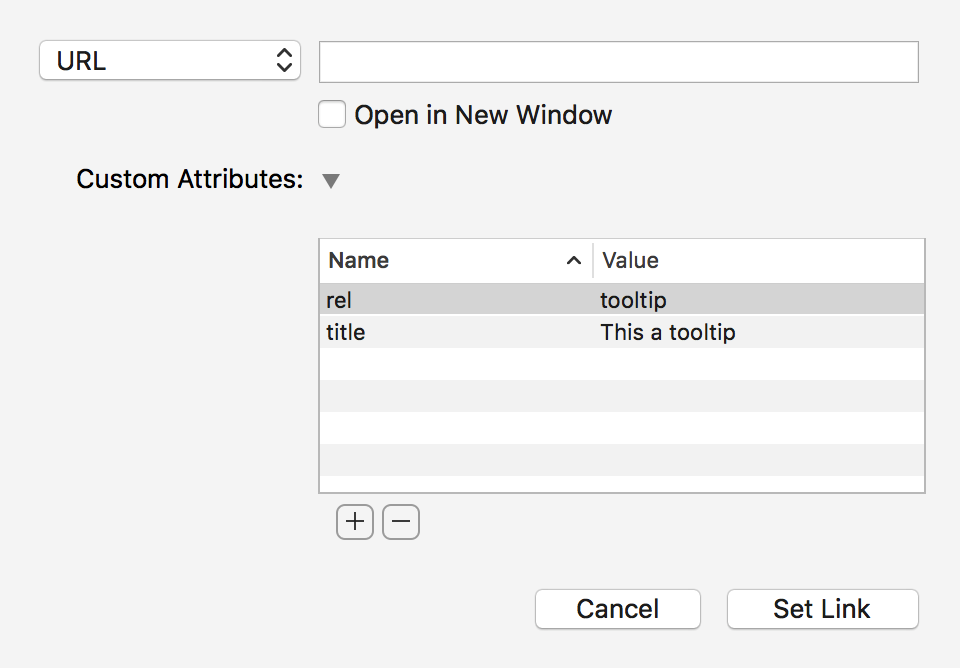The image size is (960, 668).
Task: Select the tooltip value cell
Action: [x=759, y=300]
